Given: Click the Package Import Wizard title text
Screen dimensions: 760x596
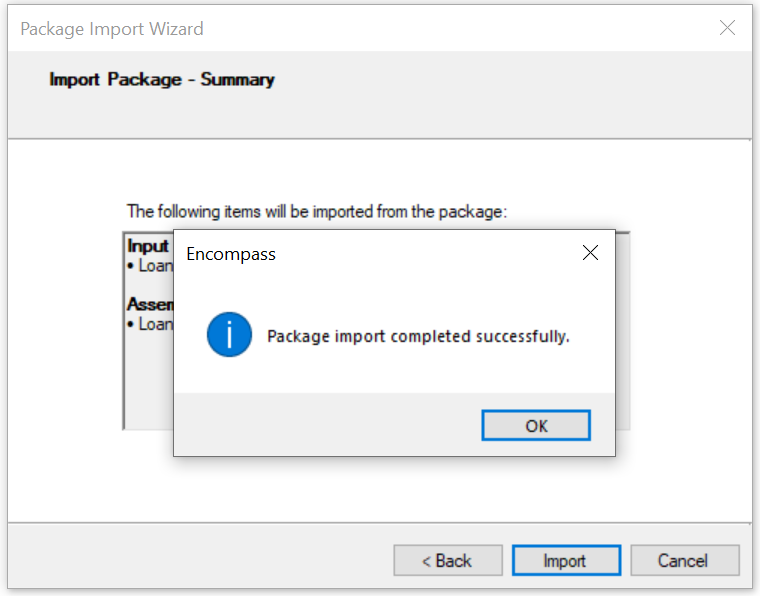Looking at the screenshot, I should click(x=112, y=29).
